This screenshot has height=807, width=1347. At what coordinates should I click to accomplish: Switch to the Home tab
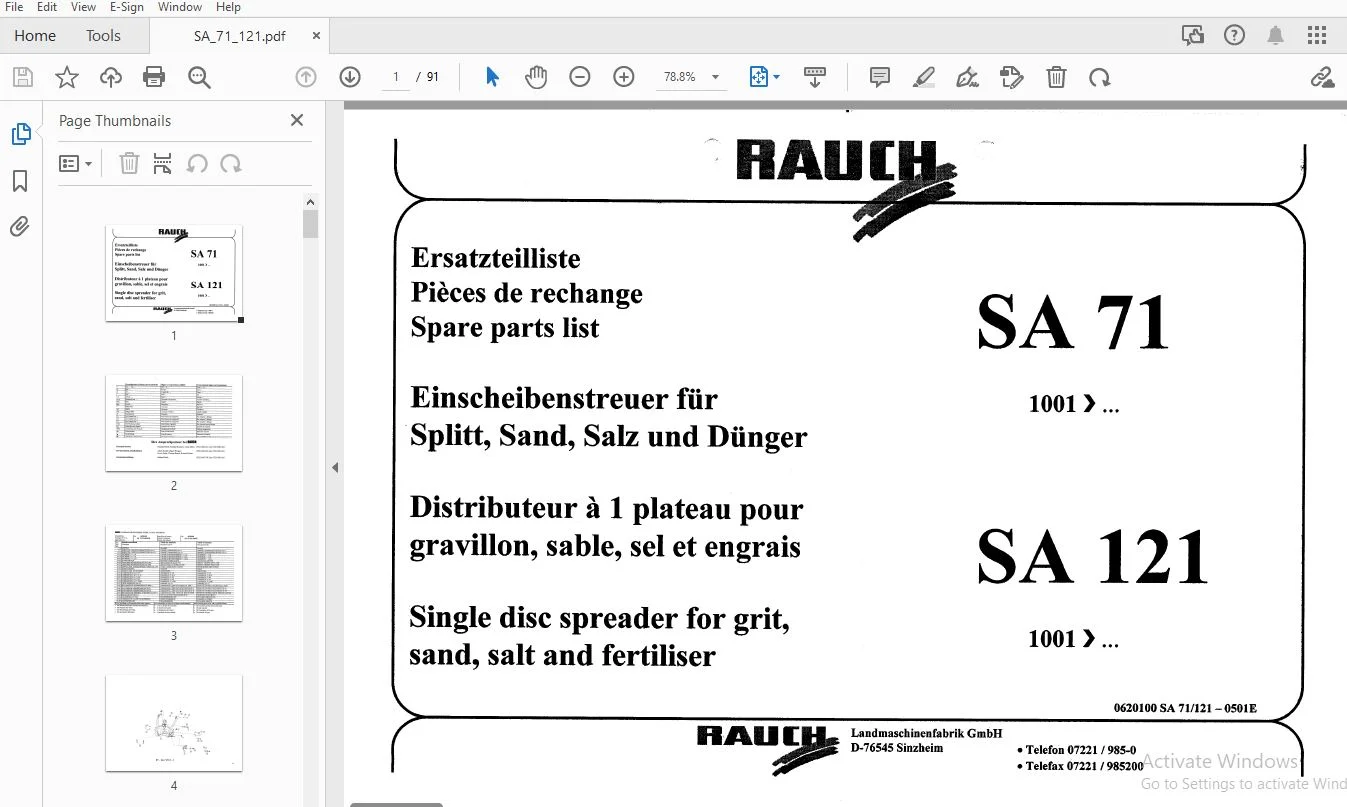tap(35, 36)
